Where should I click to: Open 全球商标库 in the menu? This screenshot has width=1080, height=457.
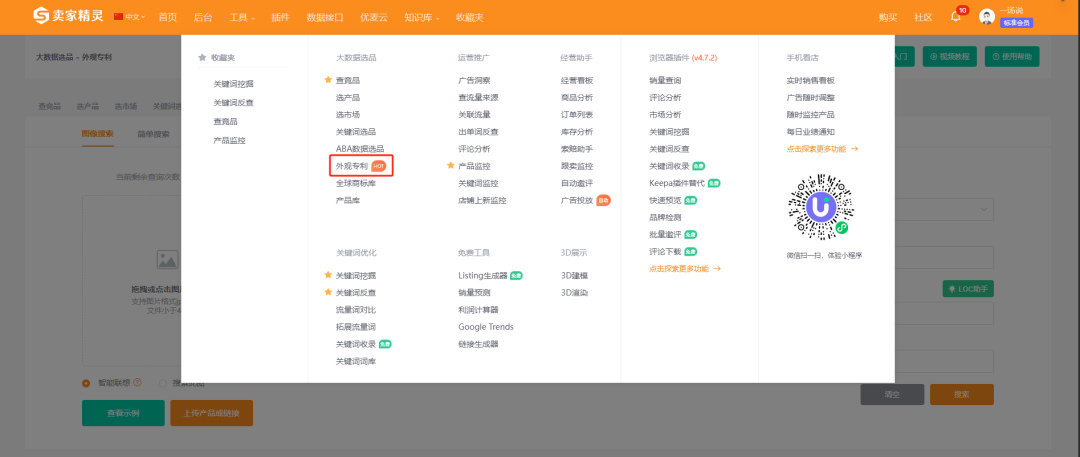(x=356, y=183)
